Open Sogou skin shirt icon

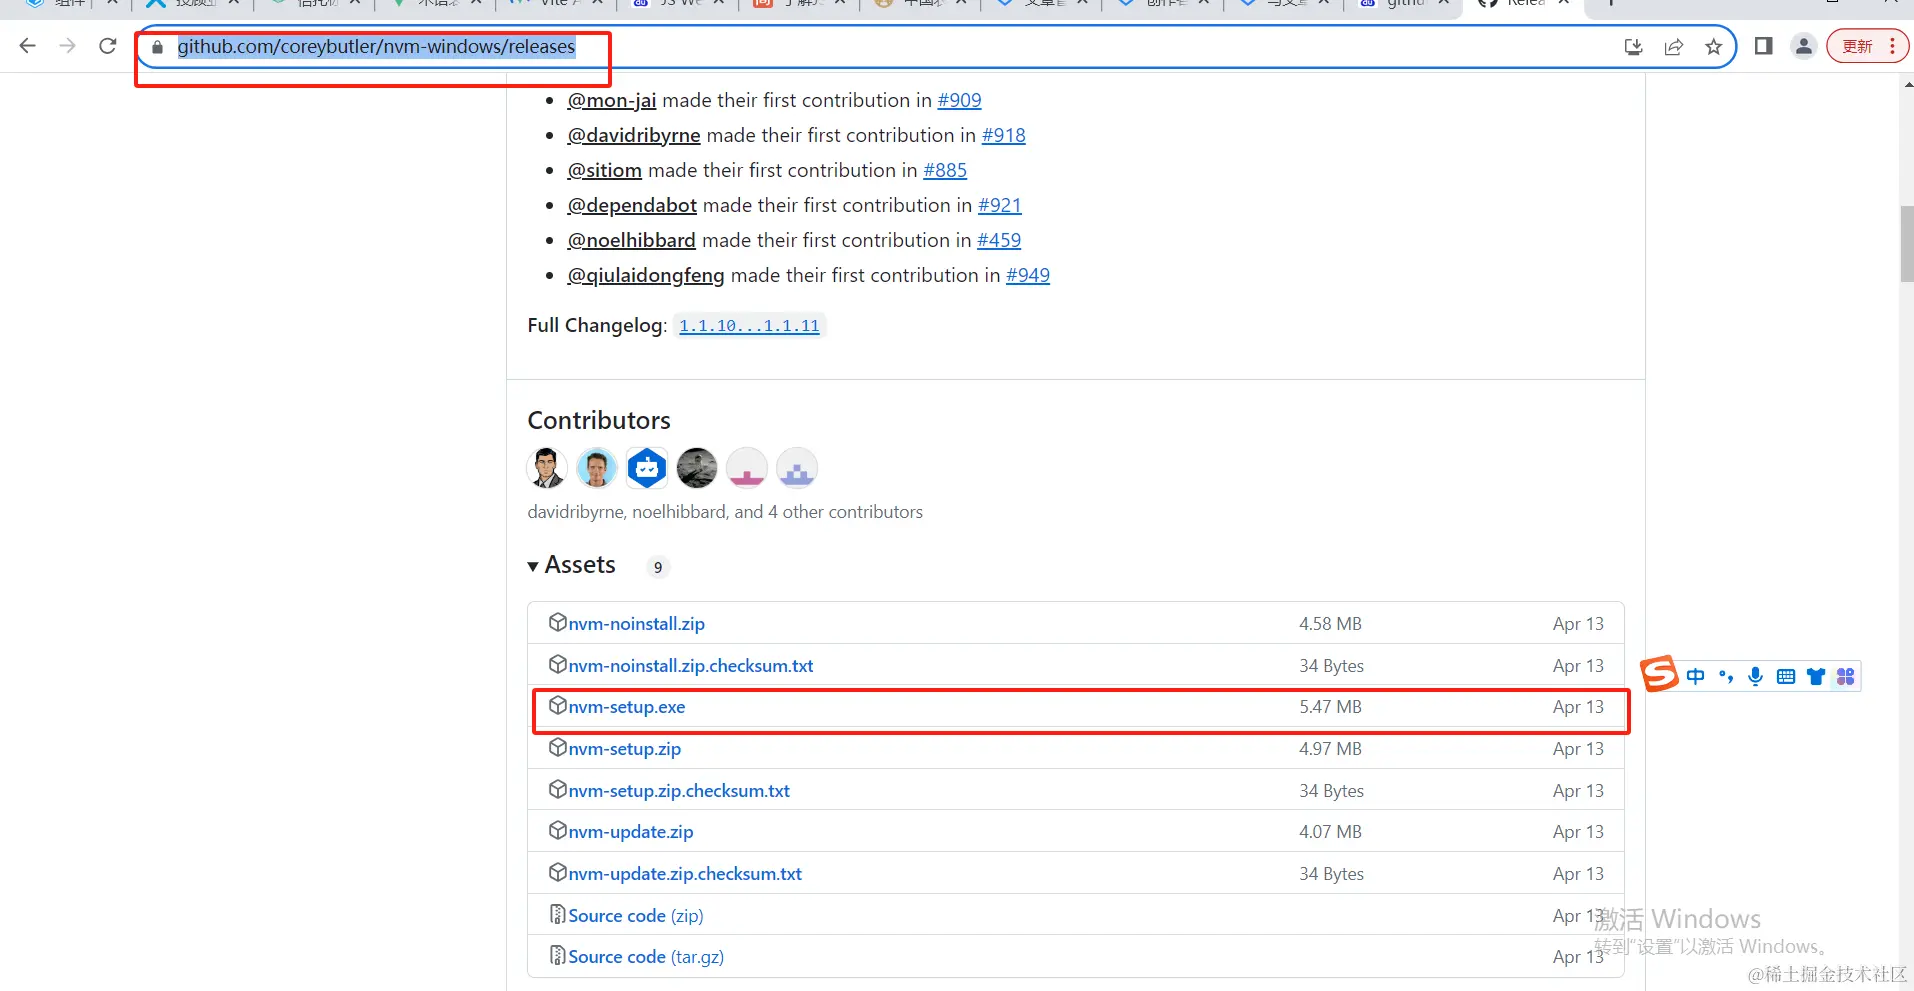[x=1816, y=677]
